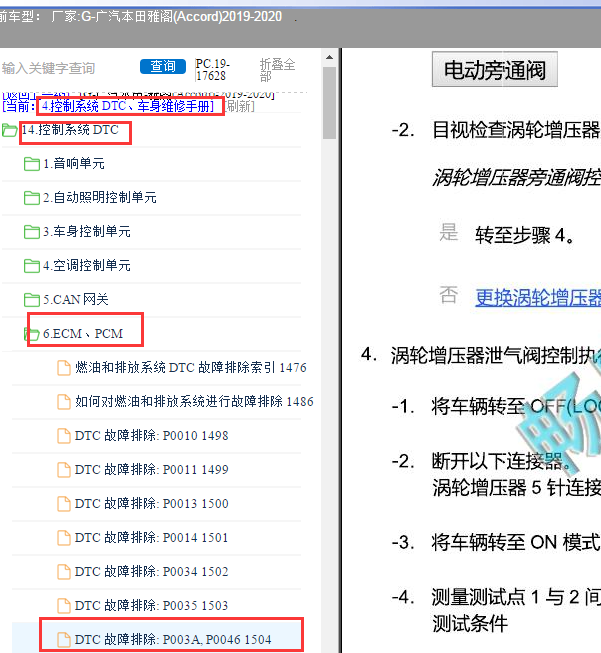601x653 pixels.
Task: Click document icon beside DTC P0011 1499
Action: [64, 470]
